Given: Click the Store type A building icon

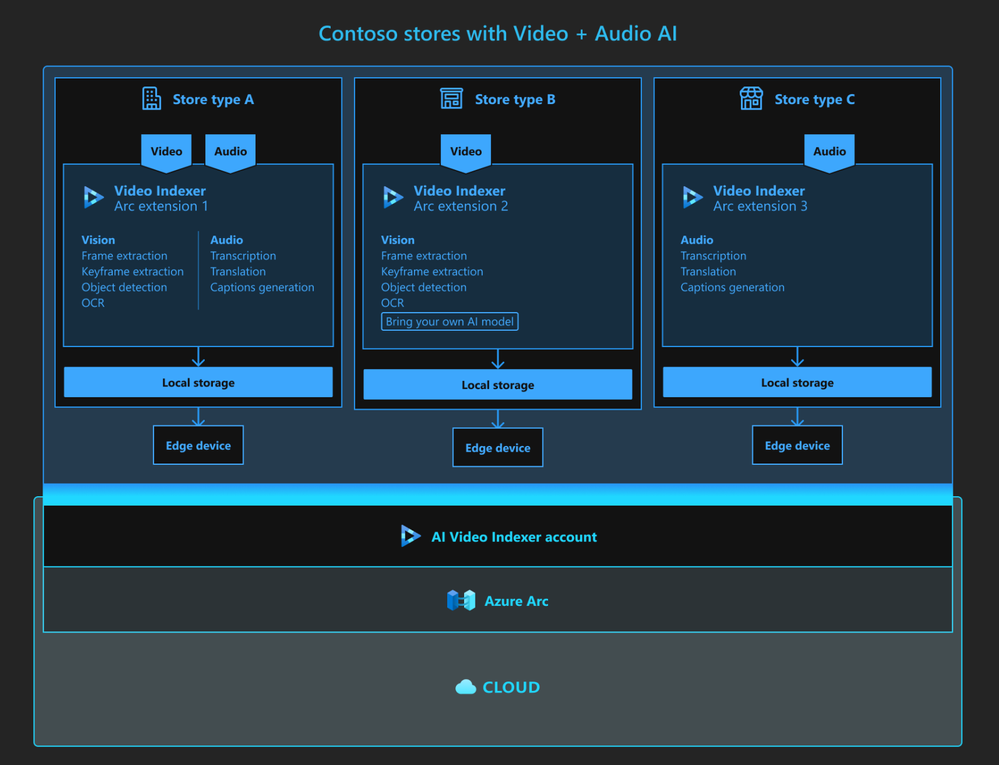Looking at the screenshot, I should pos(152,99).
